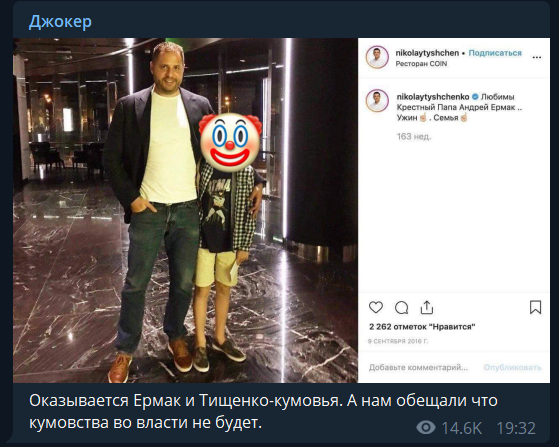The height and width of the screenshot is (447, 559).
Task: Click the avatar next to the caption
Action: [377, 101]
